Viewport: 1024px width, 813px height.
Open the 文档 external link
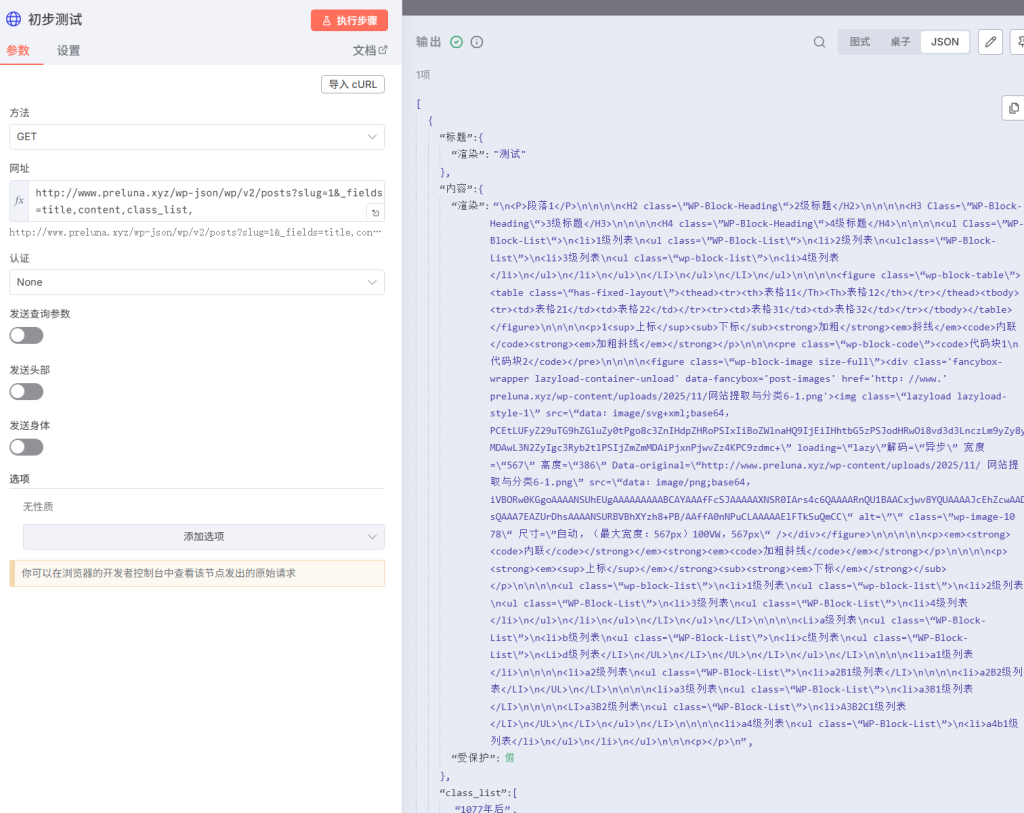pyautogui.click(x=369, y=50)
